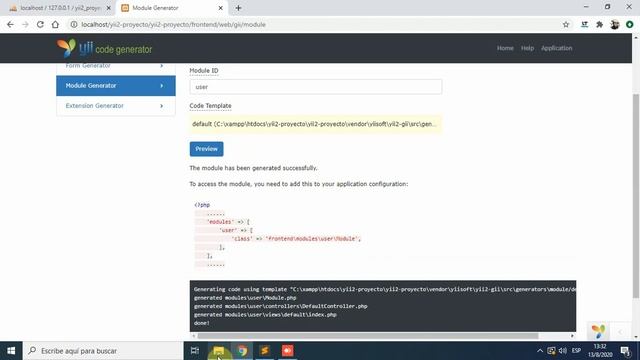Viewport: 640px width, 360px height.
Task: Collapse the Yii debug toolbar arrow
Action: coord(620,332)
